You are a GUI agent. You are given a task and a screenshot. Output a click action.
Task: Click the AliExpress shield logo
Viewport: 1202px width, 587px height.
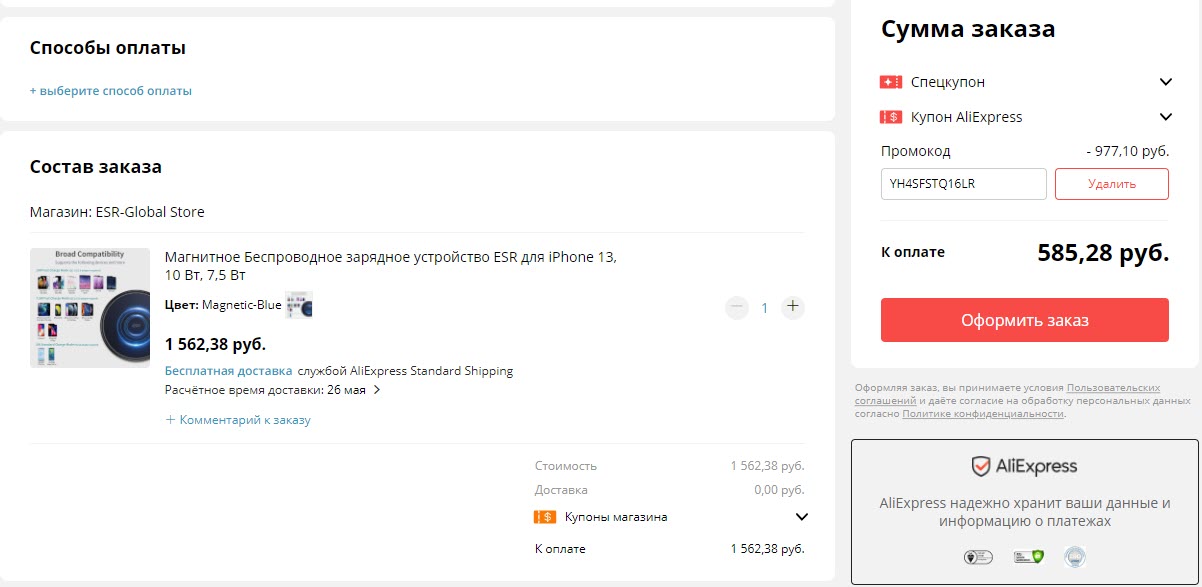(x=981, y=466)
